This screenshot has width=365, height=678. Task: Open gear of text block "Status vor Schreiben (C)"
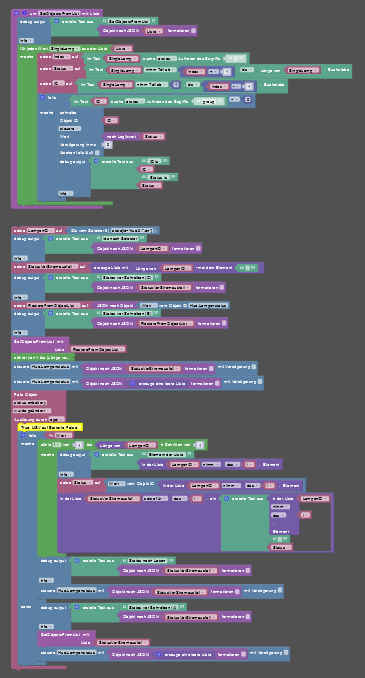pos(50,277)
